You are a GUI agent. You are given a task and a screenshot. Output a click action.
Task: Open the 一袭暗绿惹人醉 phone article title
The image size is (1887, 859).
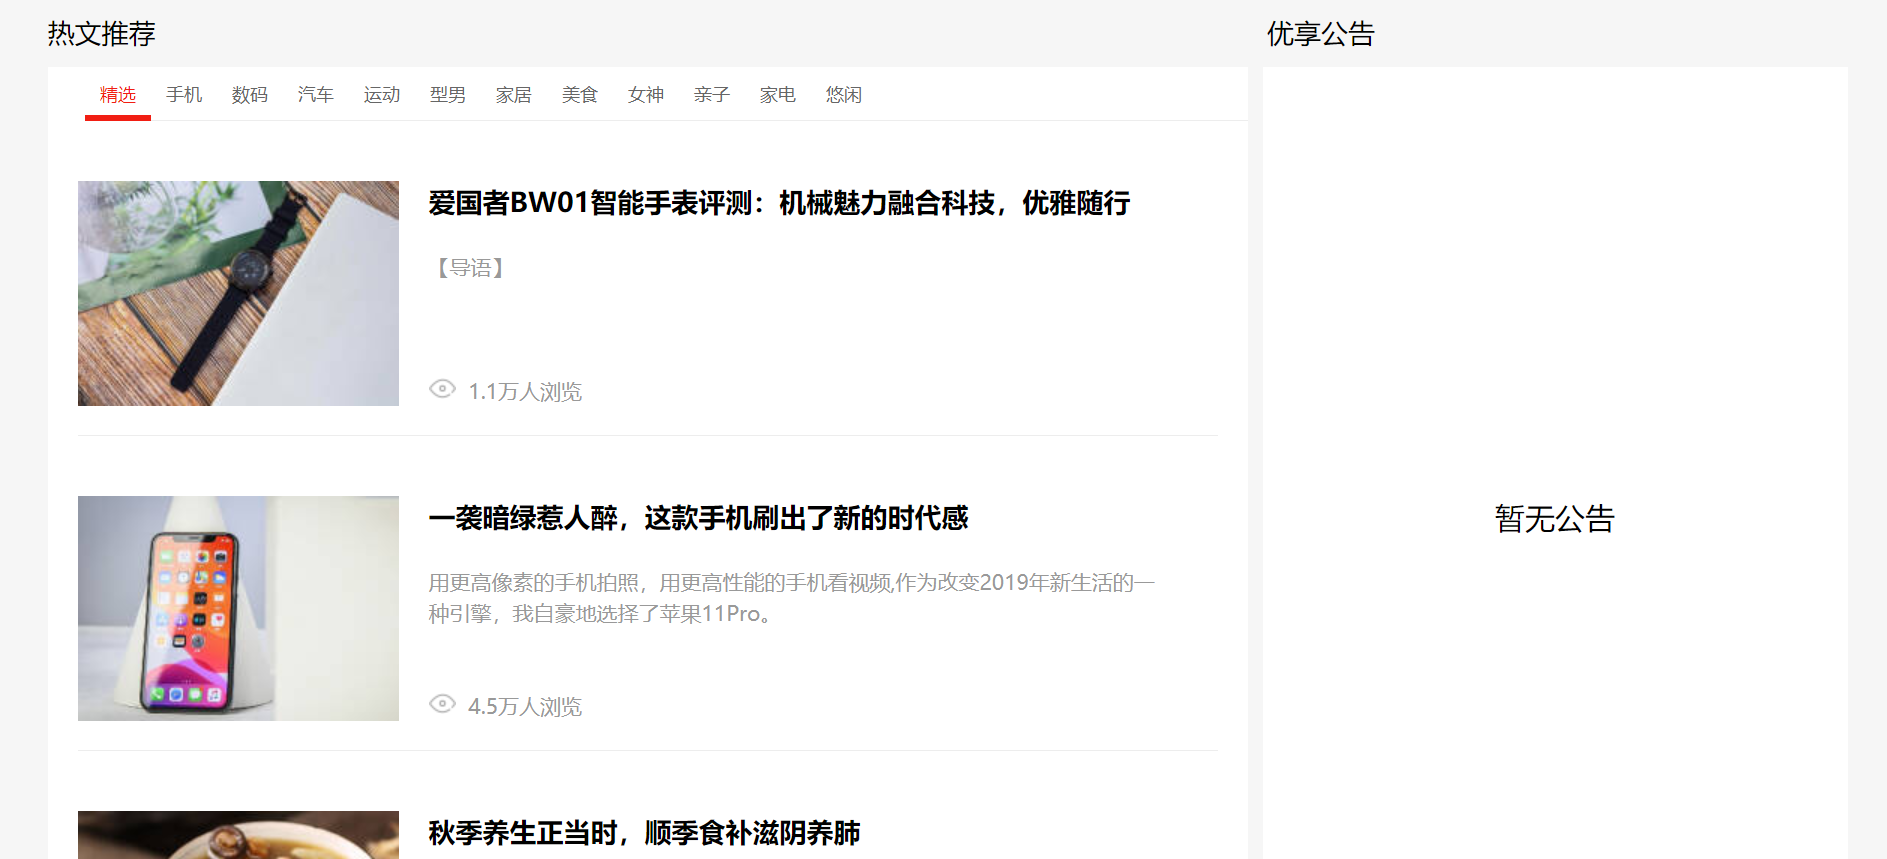698,518
